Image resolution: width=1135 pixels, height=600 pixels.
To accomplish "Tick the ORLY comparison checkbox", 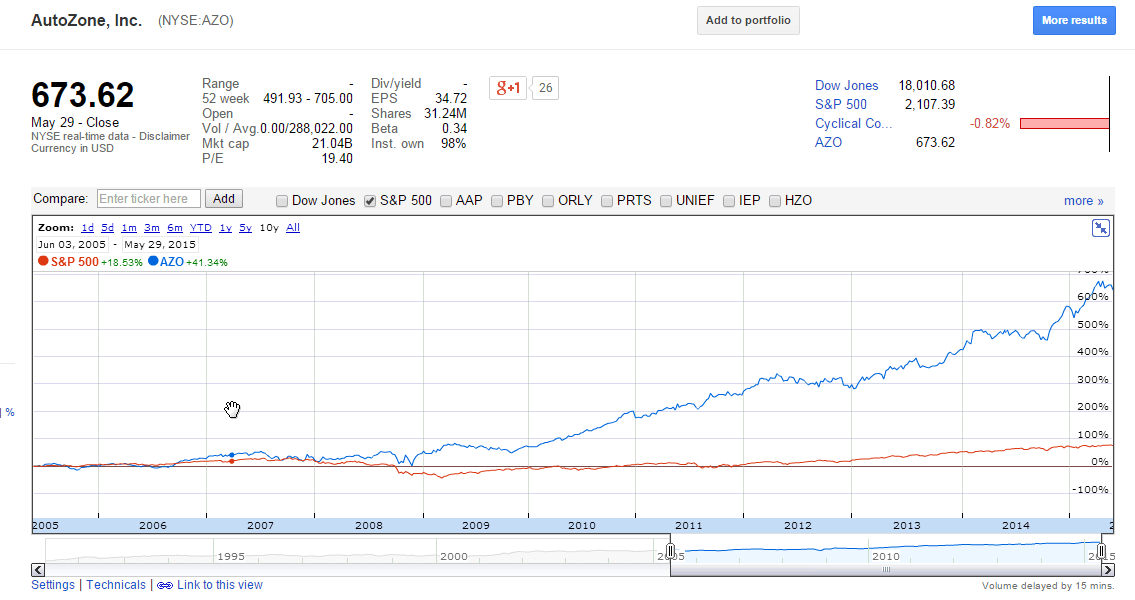I will click(x=548, y=201).
